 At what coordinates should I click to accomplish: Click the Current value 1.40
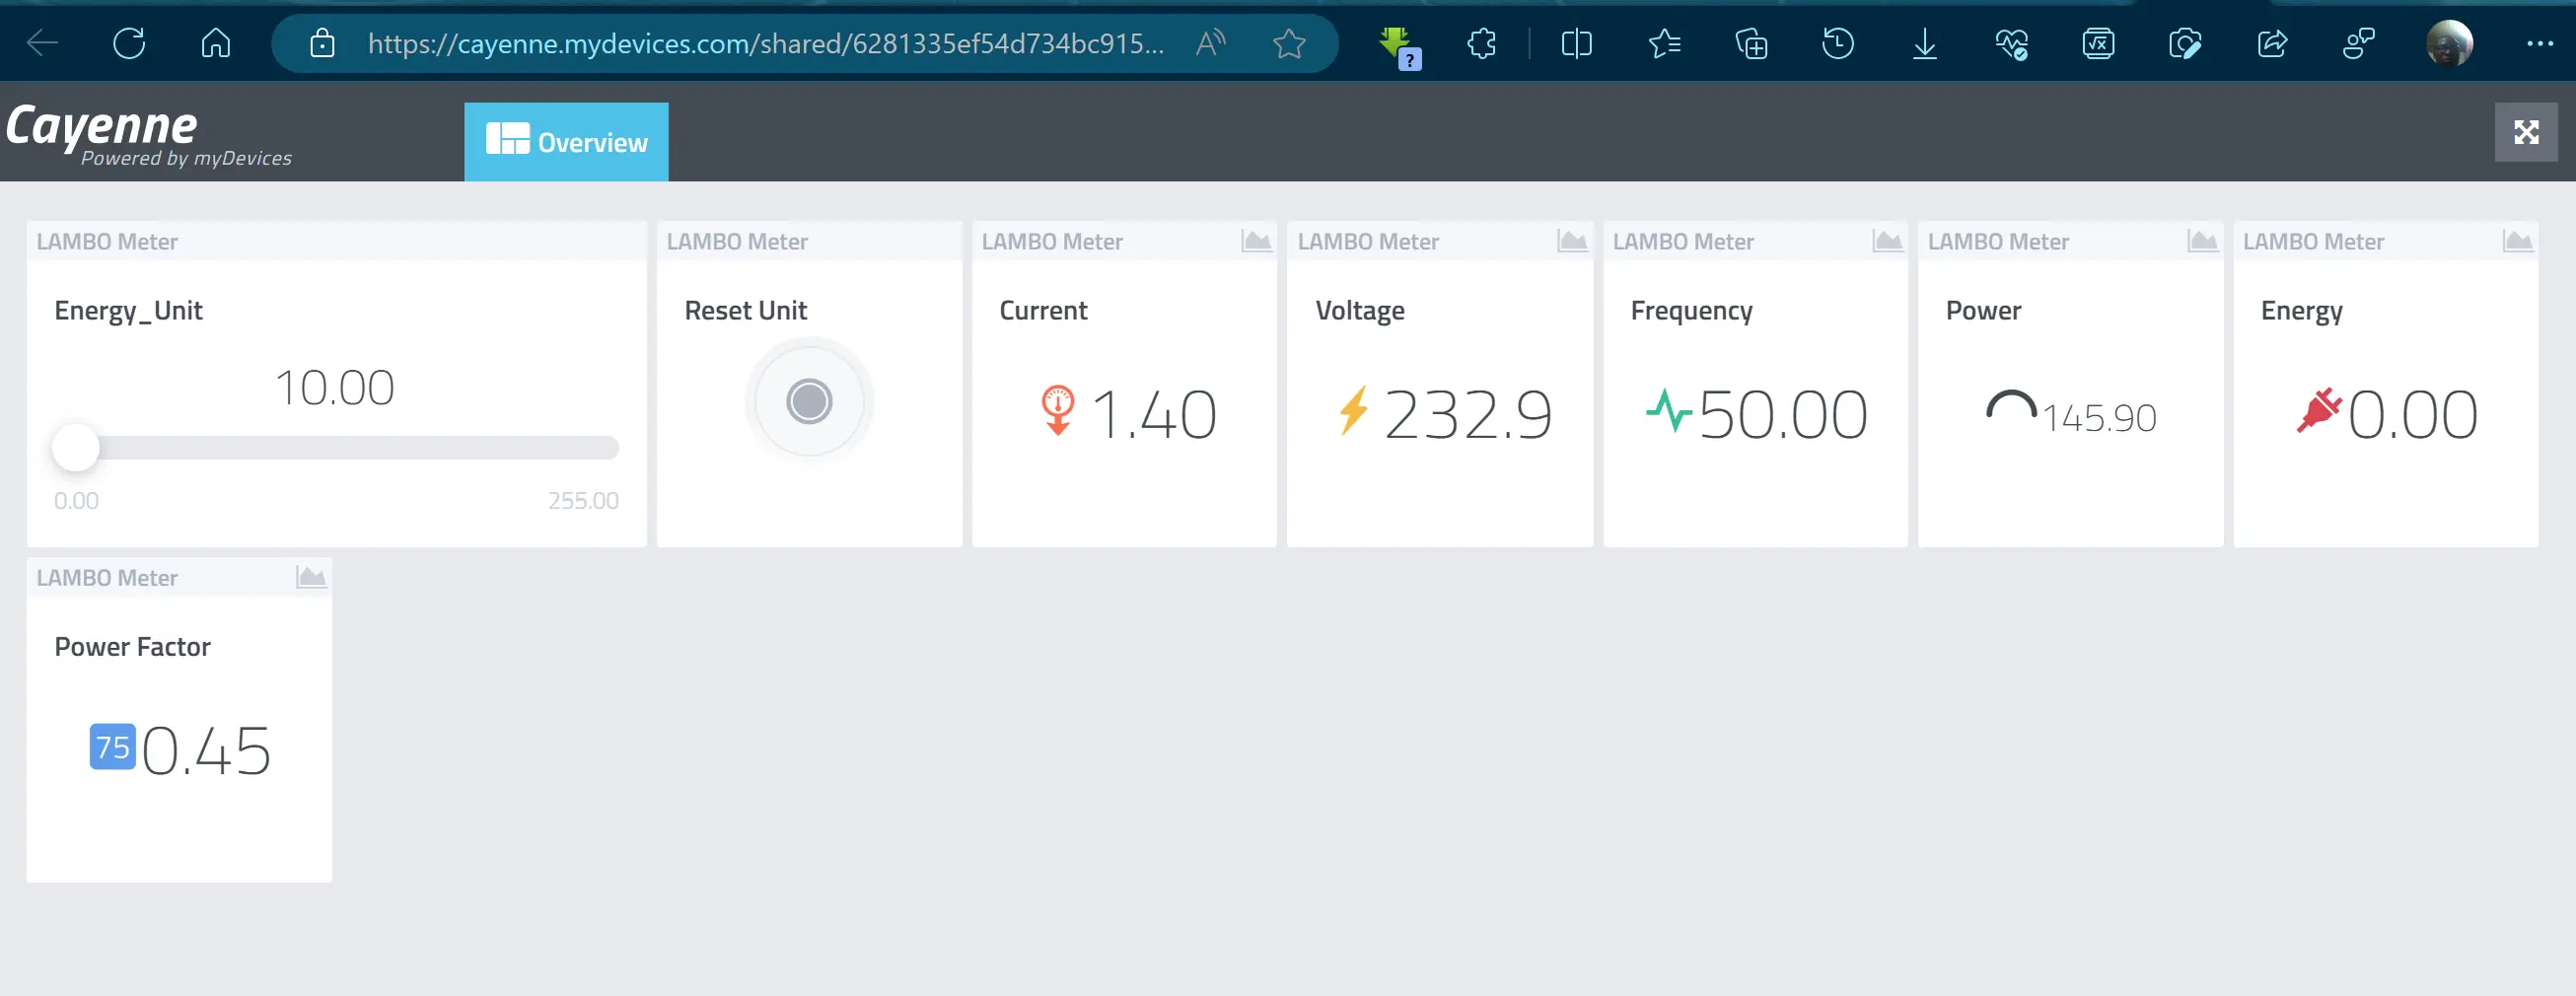tap(1153, 414)
